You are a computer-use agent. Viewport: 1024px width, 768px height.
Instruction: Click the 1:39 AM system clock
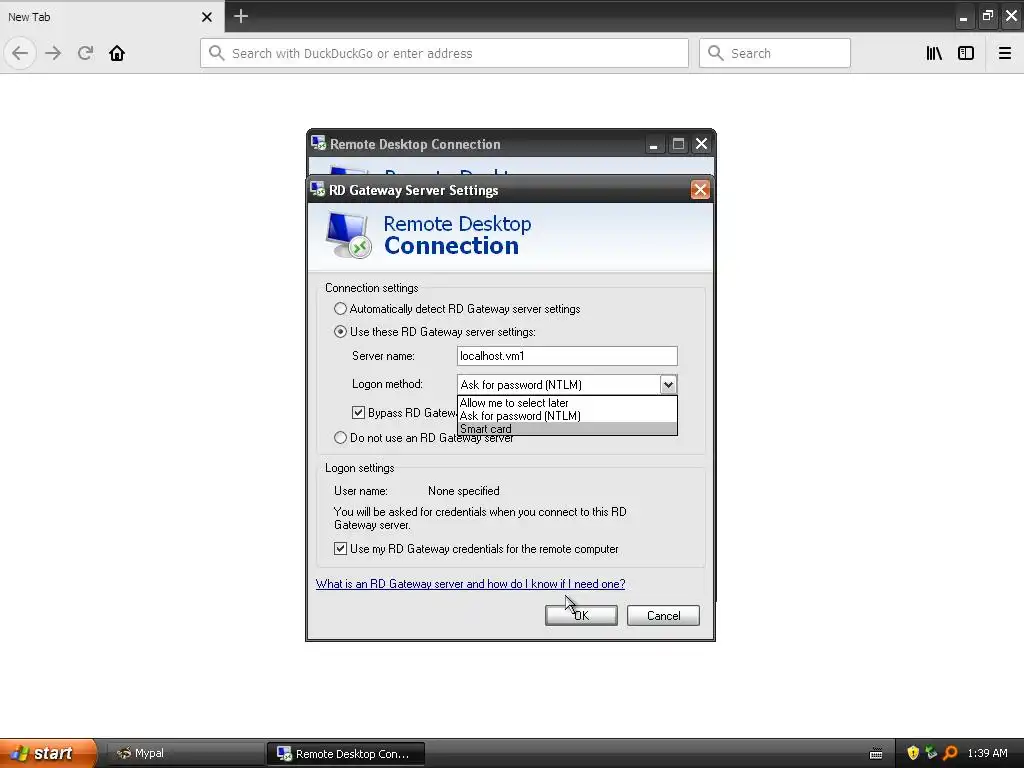(987, 753)
